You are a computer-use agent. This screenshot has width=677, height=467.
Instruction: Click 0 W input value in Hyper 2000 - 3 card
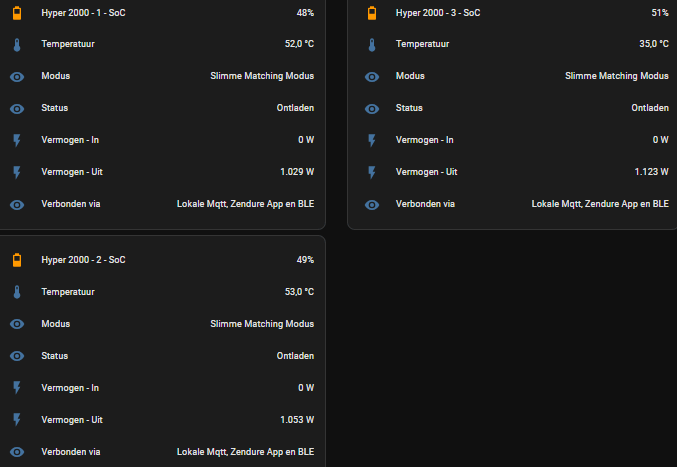coord(661,140)
